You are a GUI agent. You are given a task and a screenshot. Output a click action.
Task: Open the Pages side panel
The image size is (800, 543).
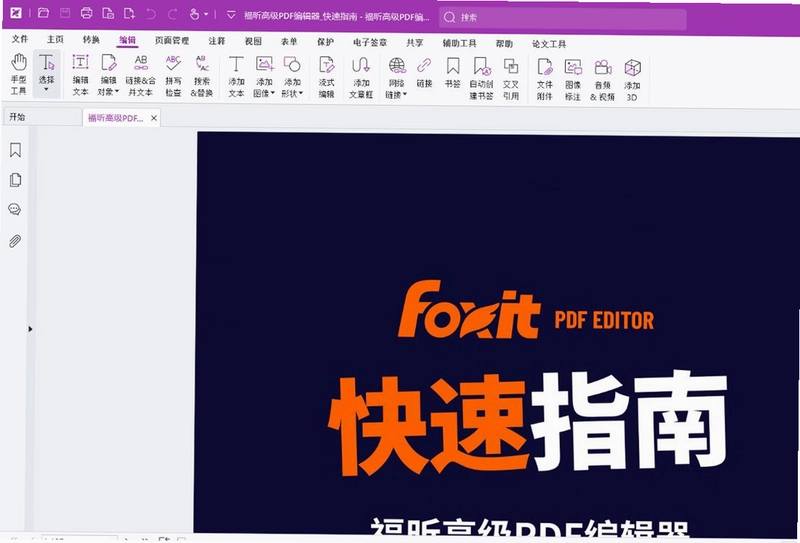point(15,180)
